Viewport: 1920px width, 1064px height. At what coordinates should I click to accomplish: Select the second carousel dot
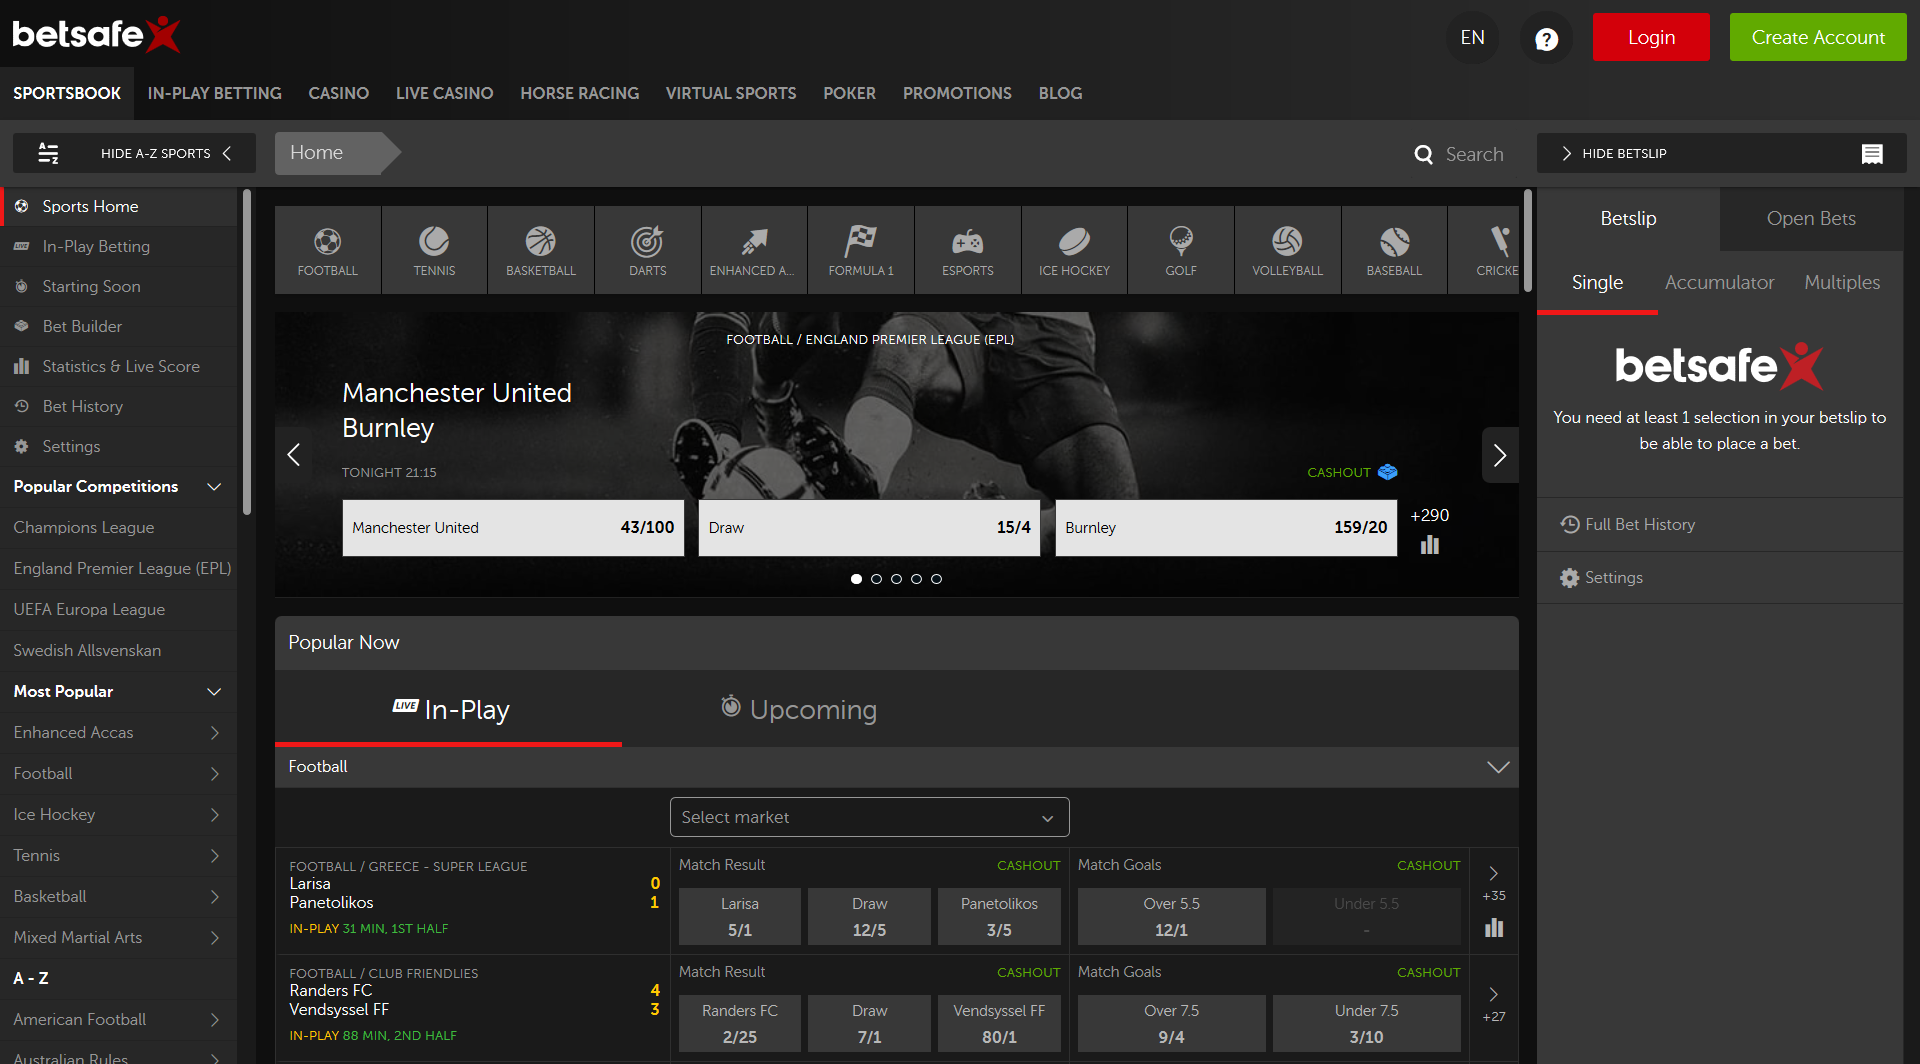(876, 579)
